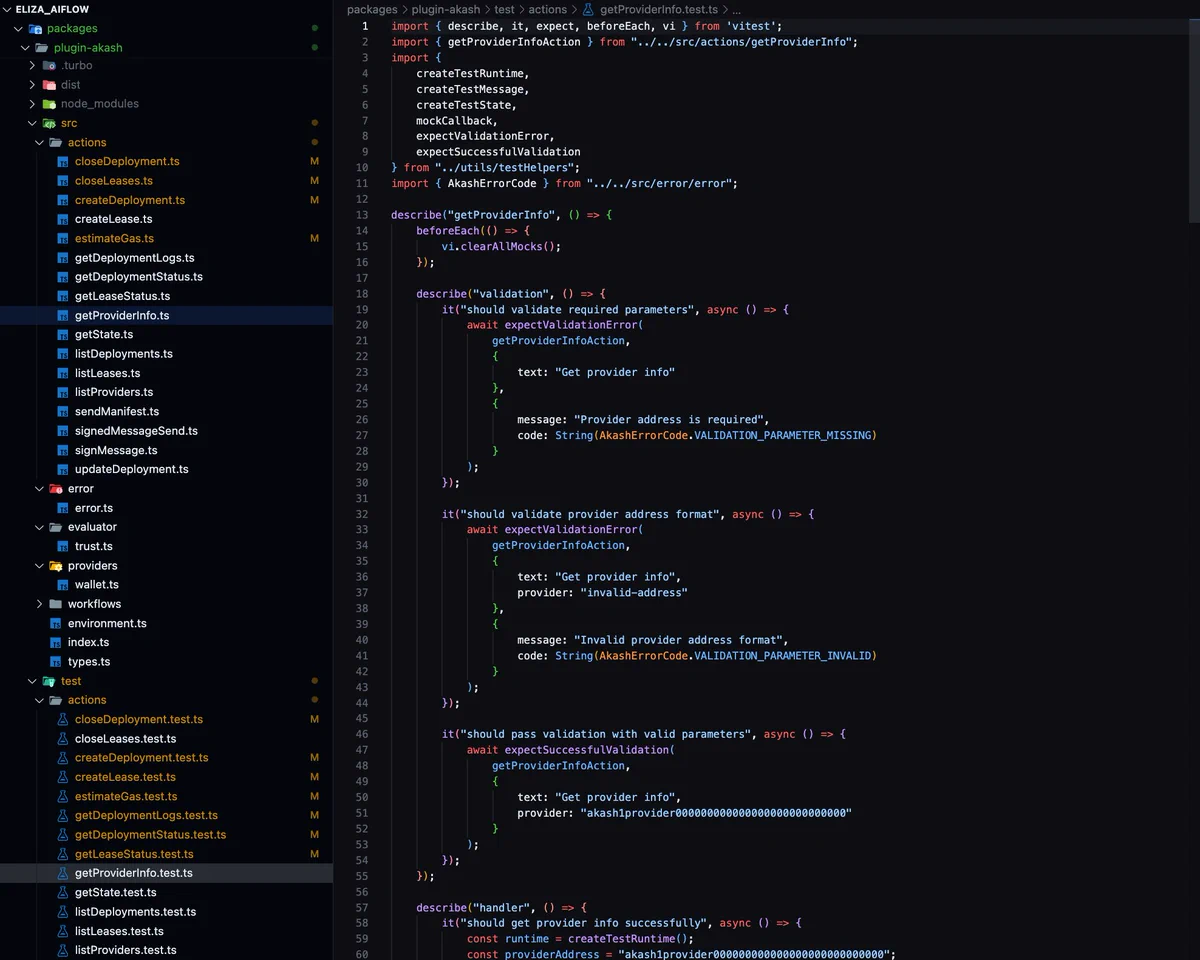Click packages breadcrumb segment

tap(372, 9)
